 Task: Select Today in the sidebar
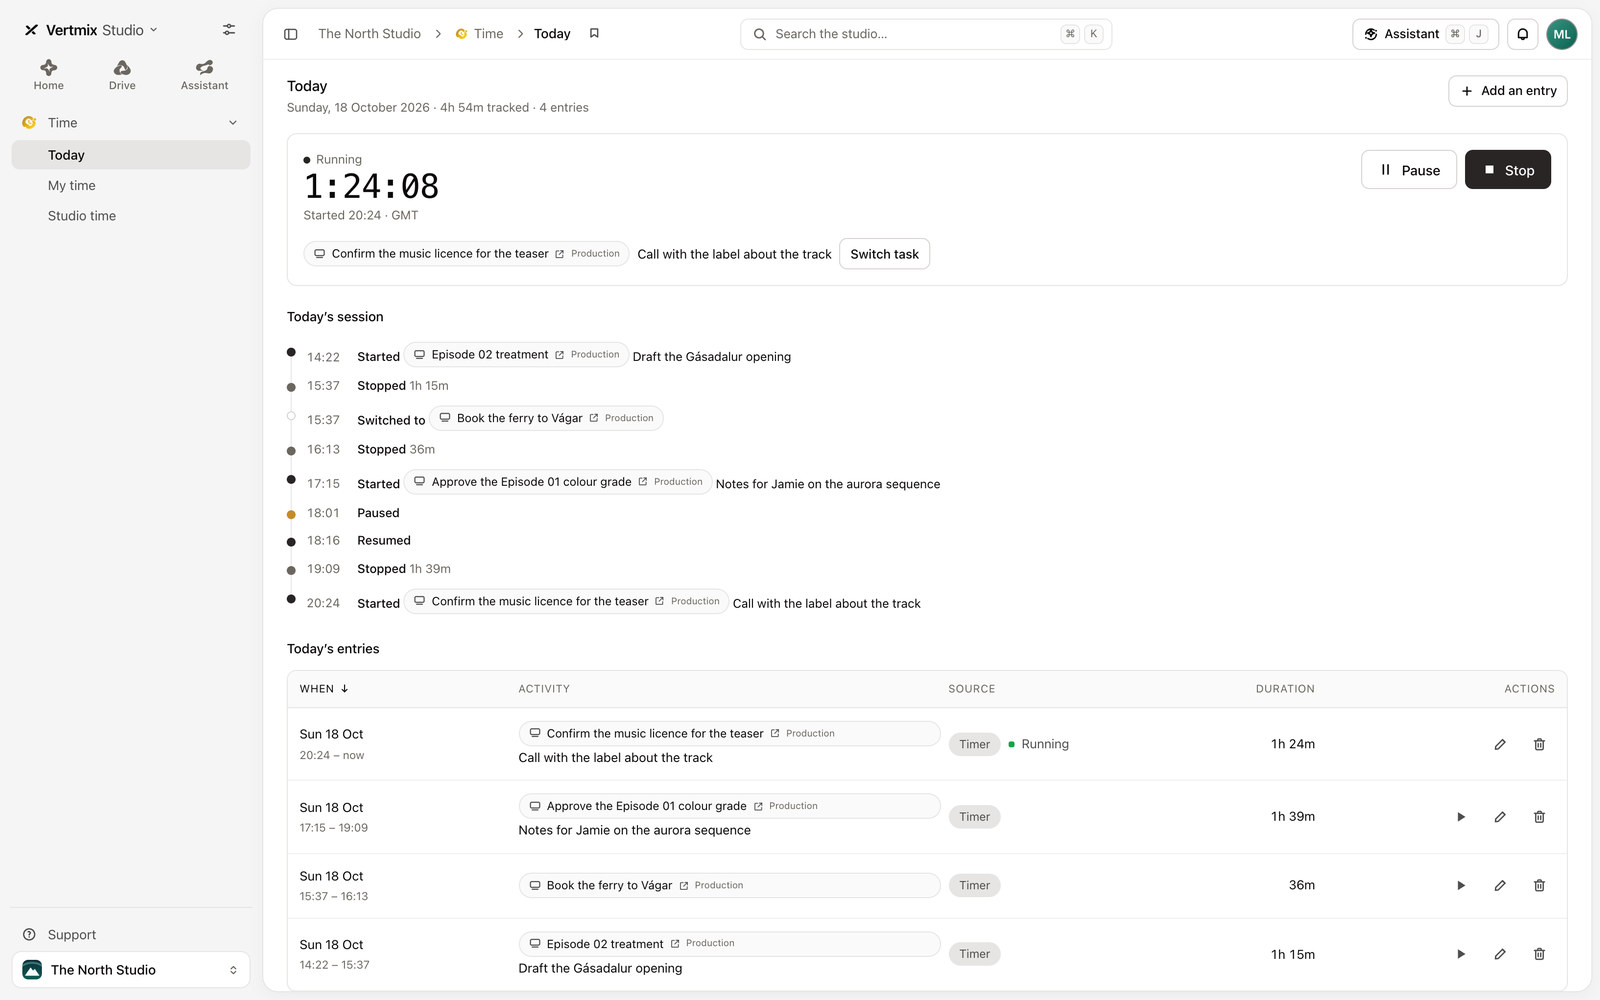coord(131,155)
